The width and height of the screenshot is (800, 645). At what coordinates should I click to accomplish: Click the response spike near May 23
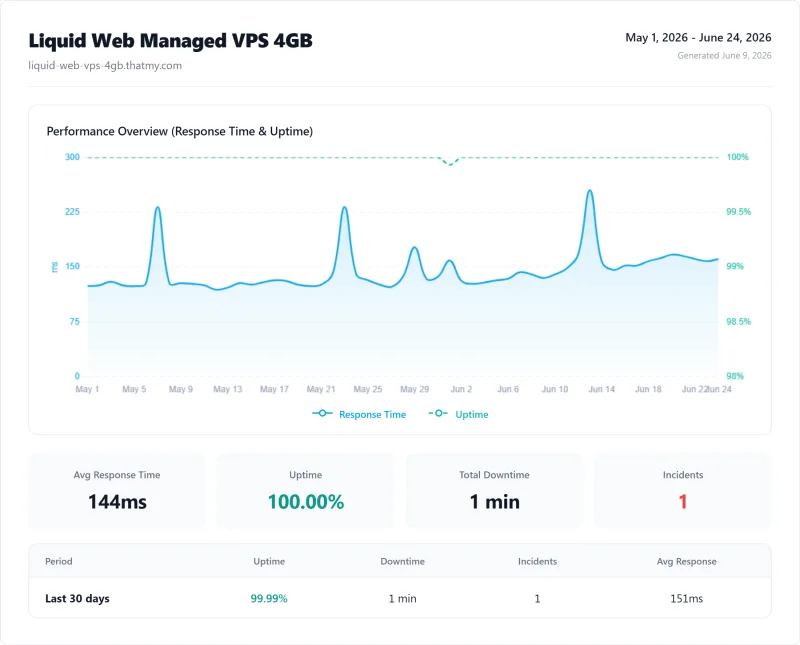click(x=344, y=207)
